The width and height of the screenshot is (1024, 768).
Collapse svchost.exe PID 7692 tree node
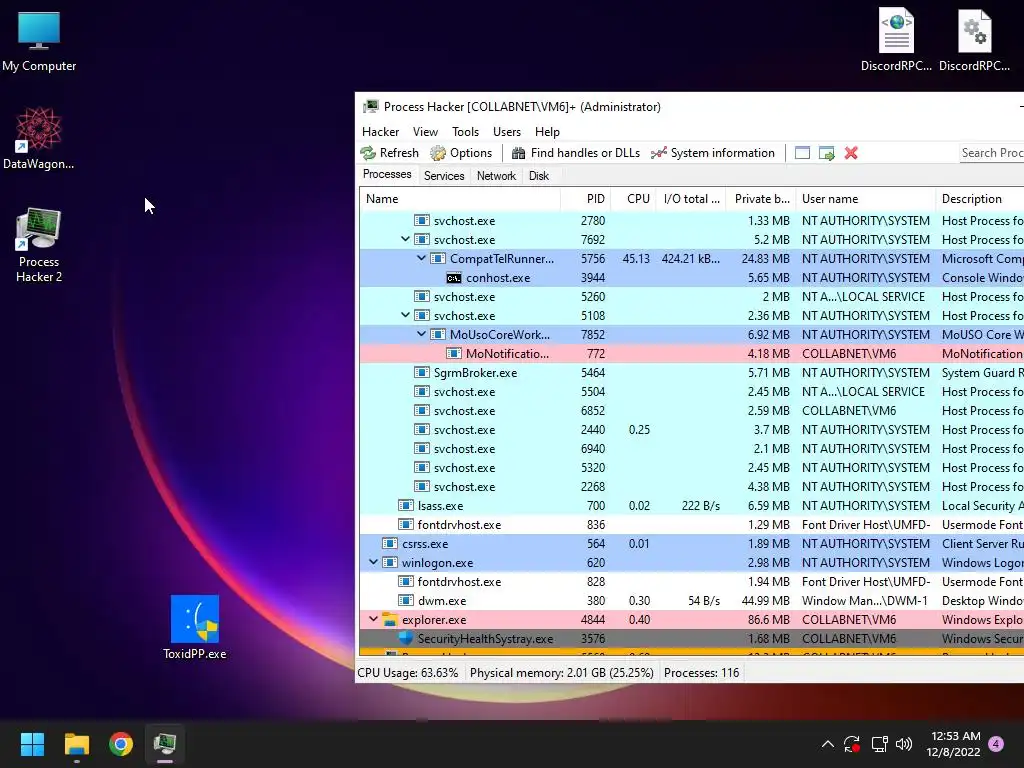coord(406,240)
